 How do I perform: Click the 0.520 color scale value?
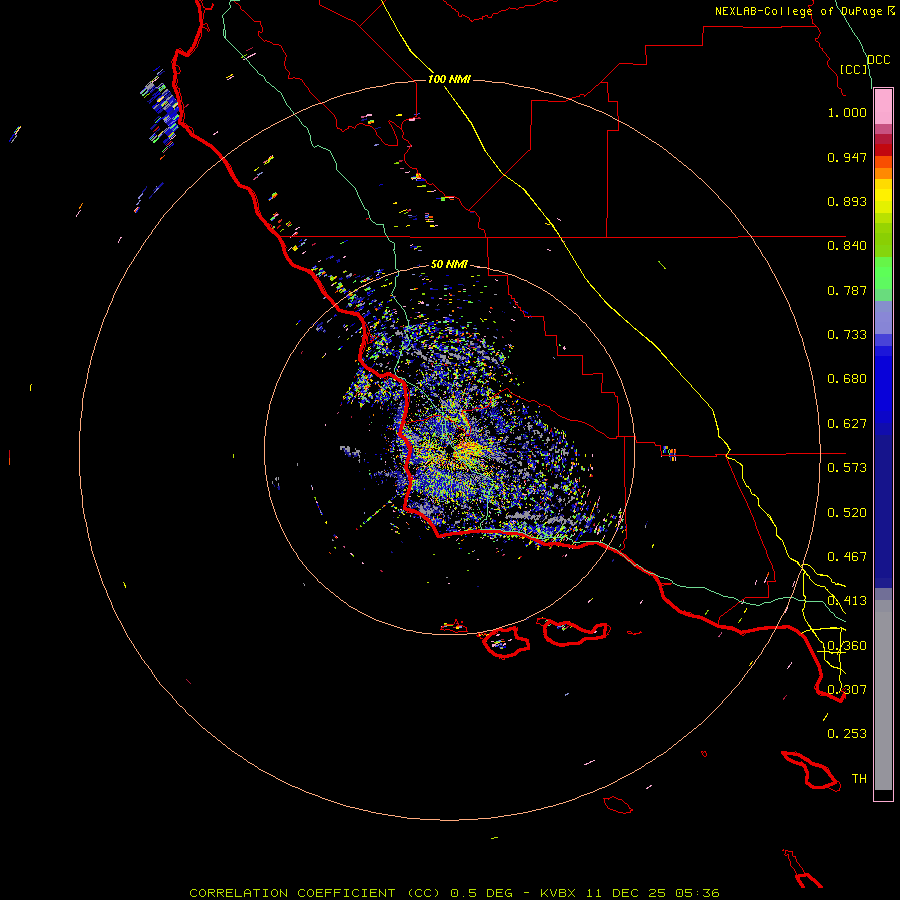click(x=847, y=513)
